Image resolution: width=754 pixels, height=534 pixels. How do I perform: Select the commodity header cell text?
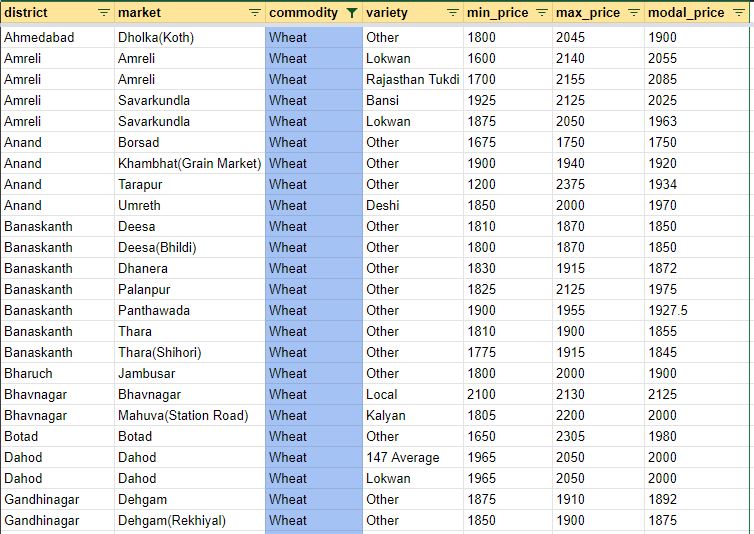tap(303, 13)
